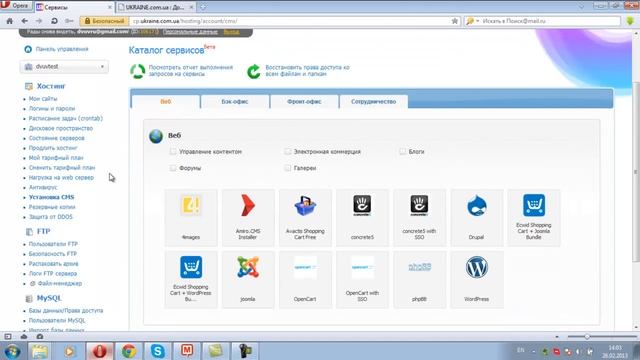Tick the Управление контентом checkbox
Viewport: 640px width, 360px height.
pyautogui.click(x=173, y=151)
